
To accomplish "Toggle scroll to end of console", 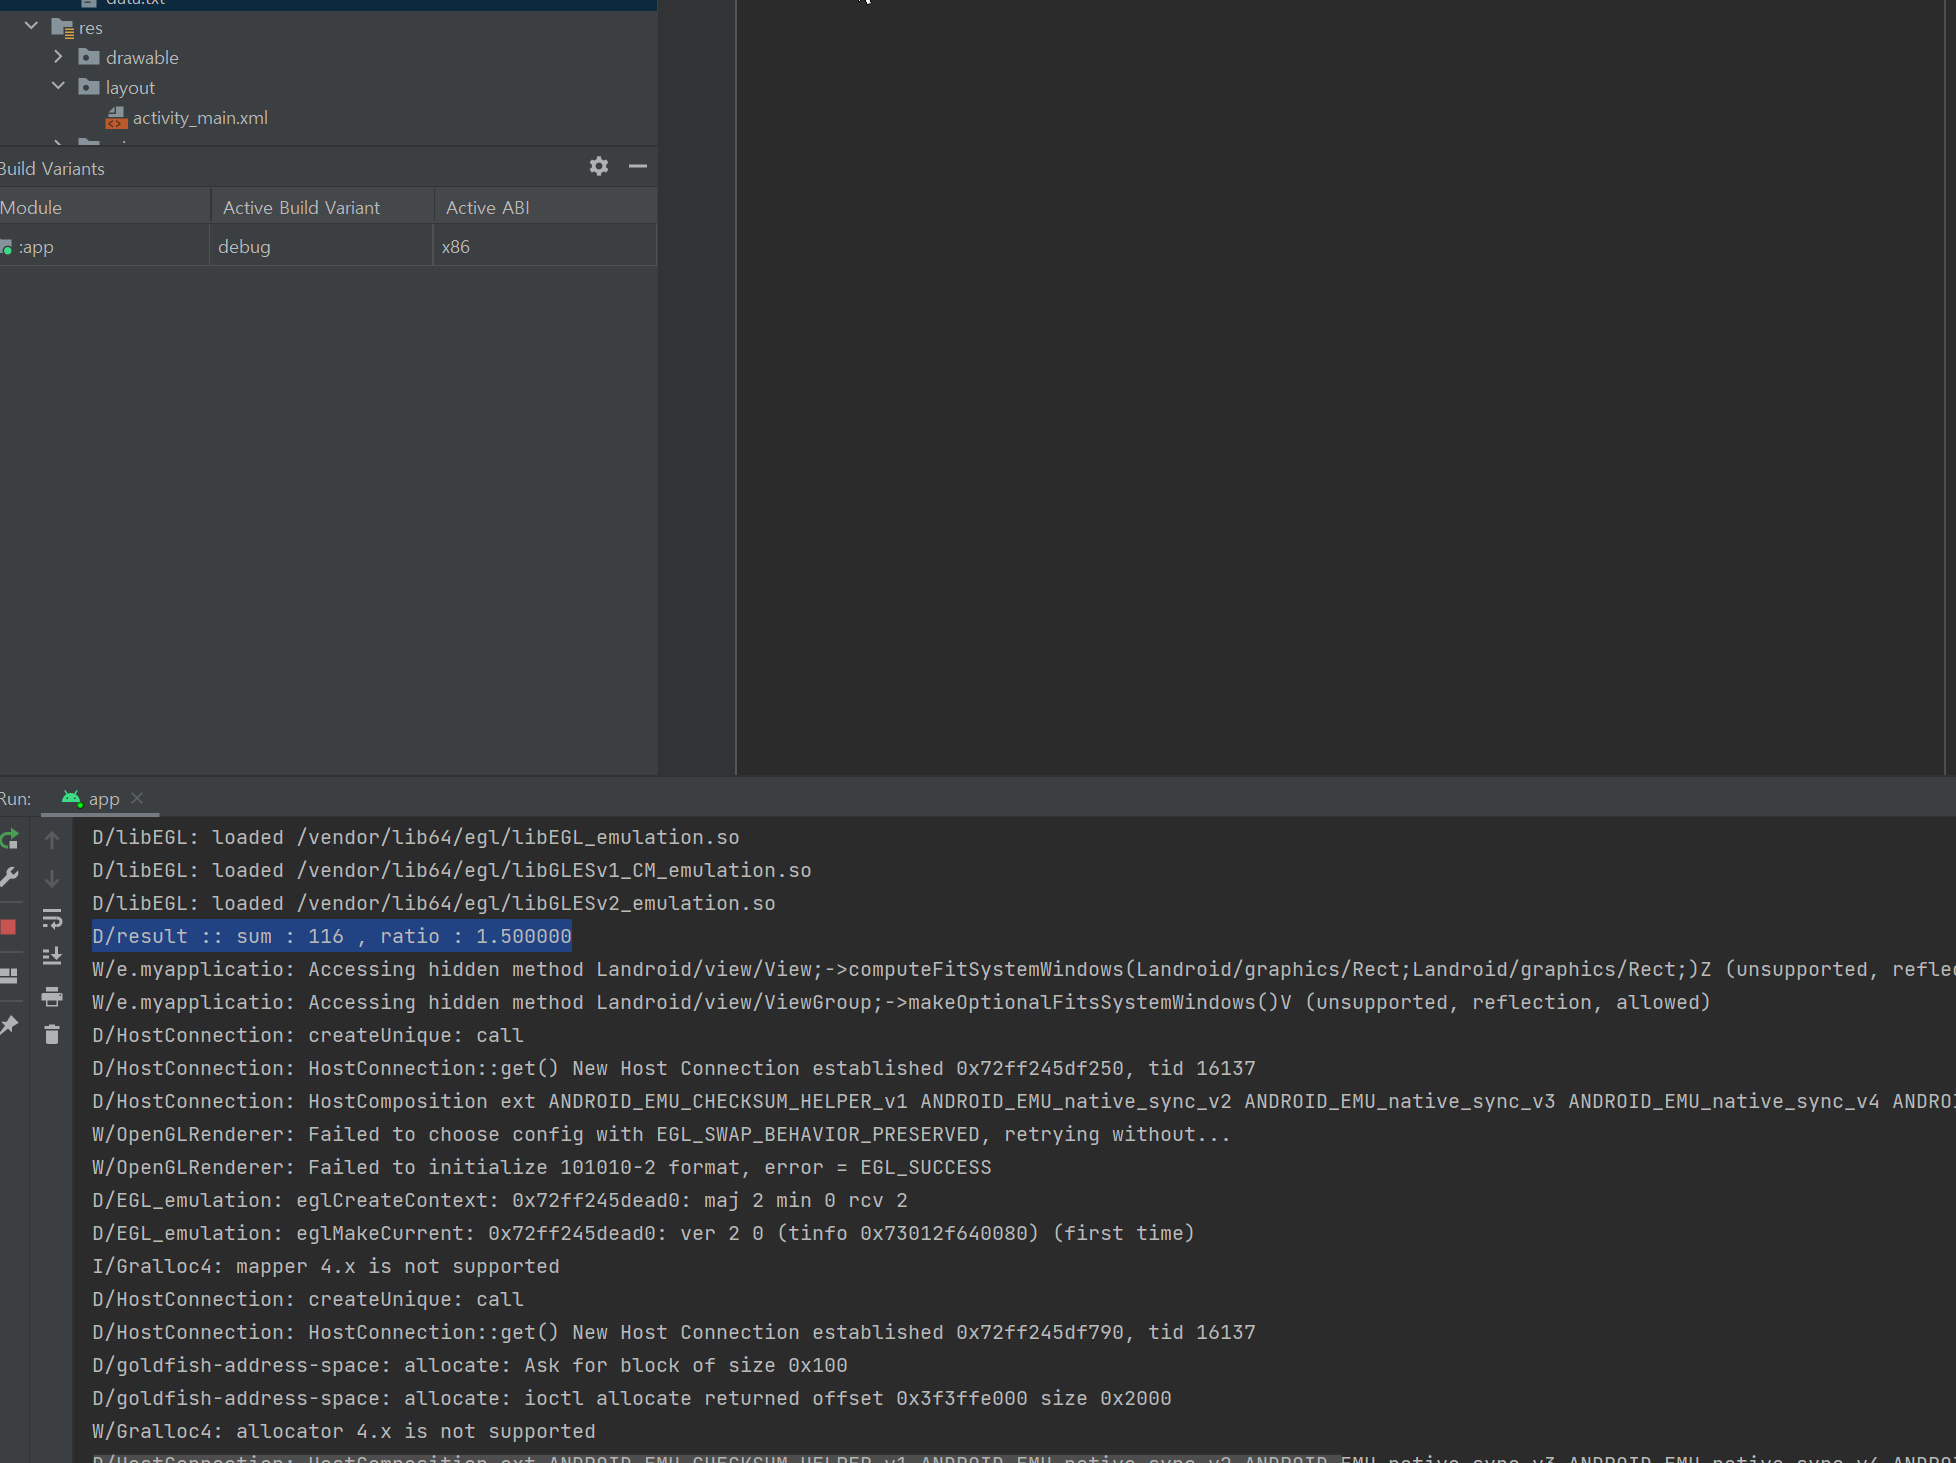I will click(52, 956).
